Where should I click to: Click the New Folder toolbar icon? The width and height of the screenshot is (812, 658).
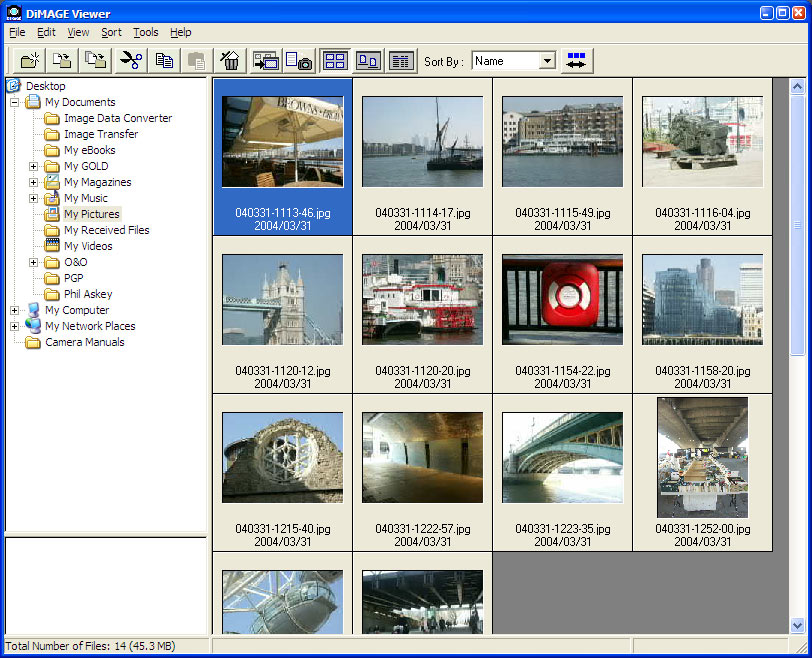(29, 61)
